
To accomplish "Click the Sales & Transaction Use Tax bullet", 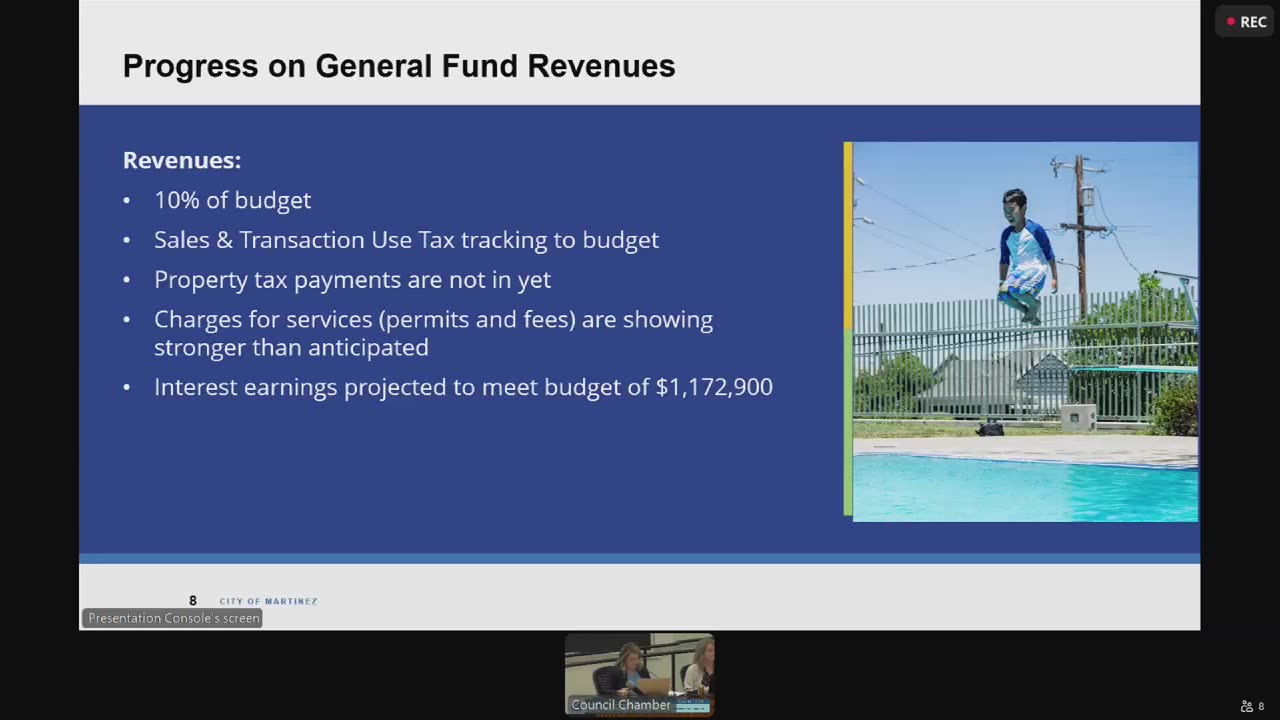I will point(406,240).
